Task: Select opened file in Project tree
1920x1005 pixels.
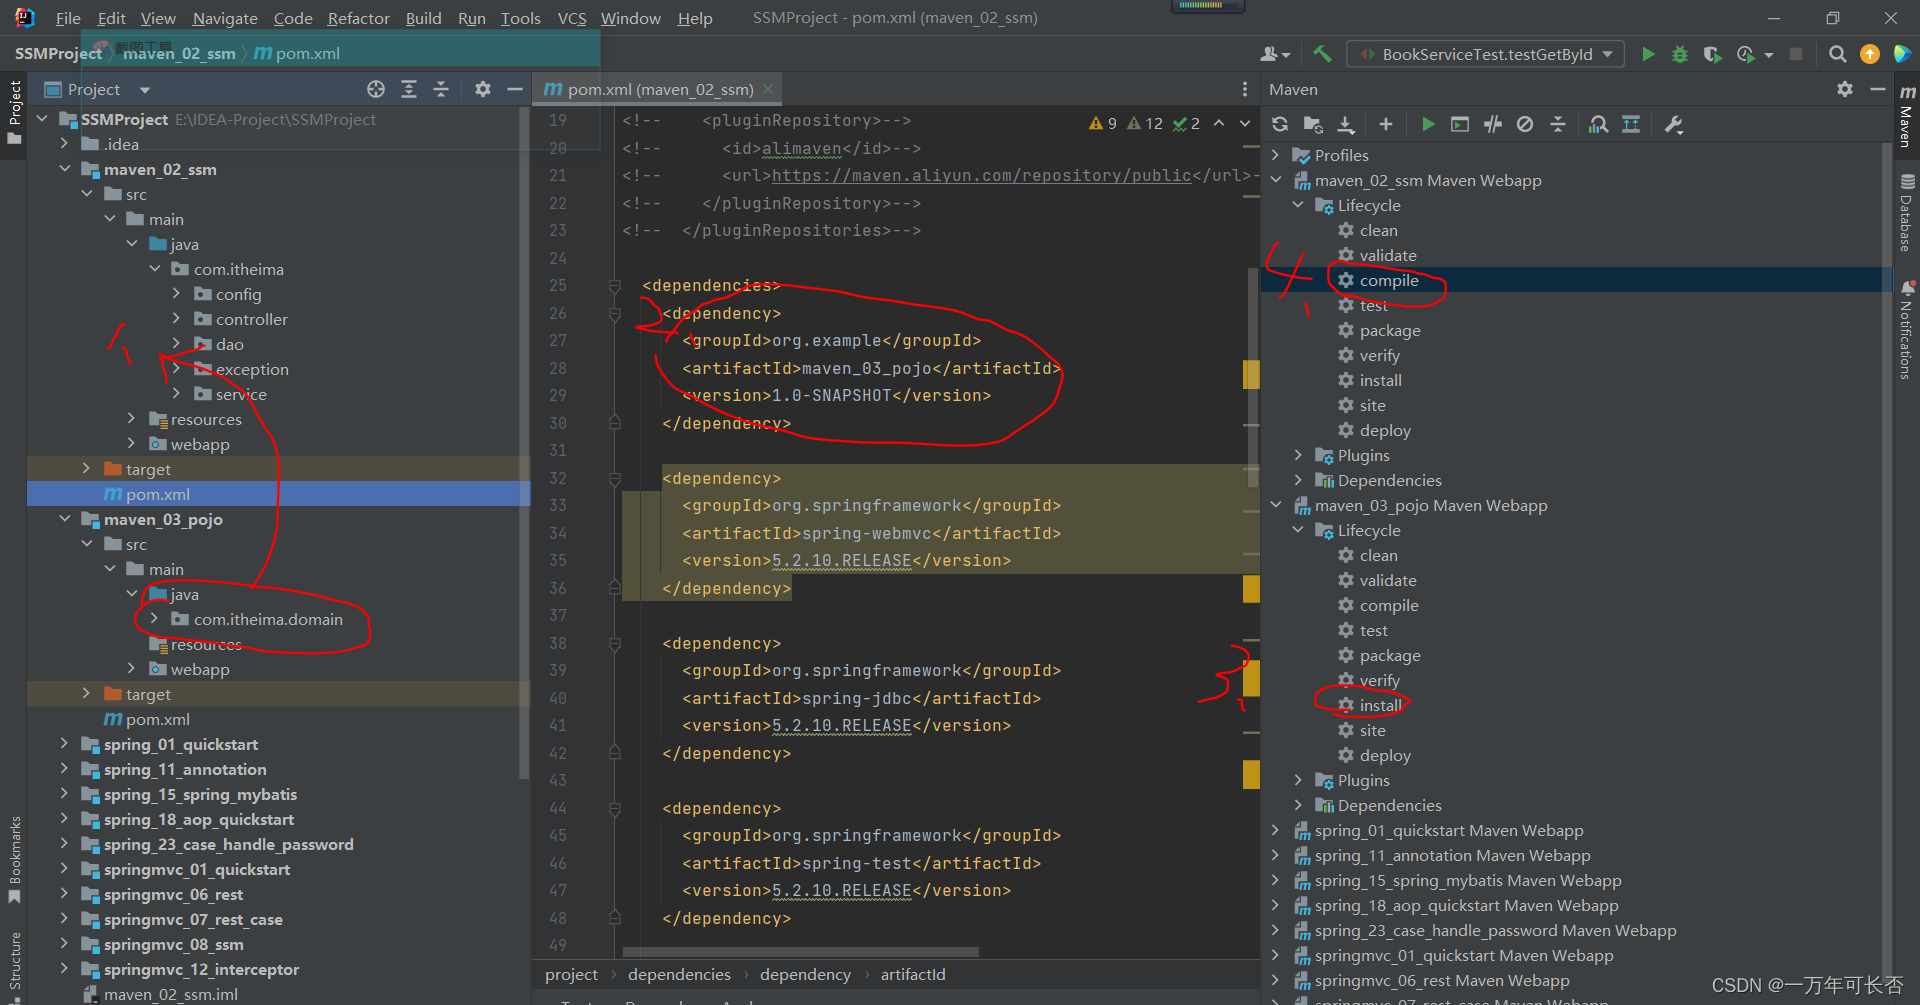Action: tap(376, 89)
